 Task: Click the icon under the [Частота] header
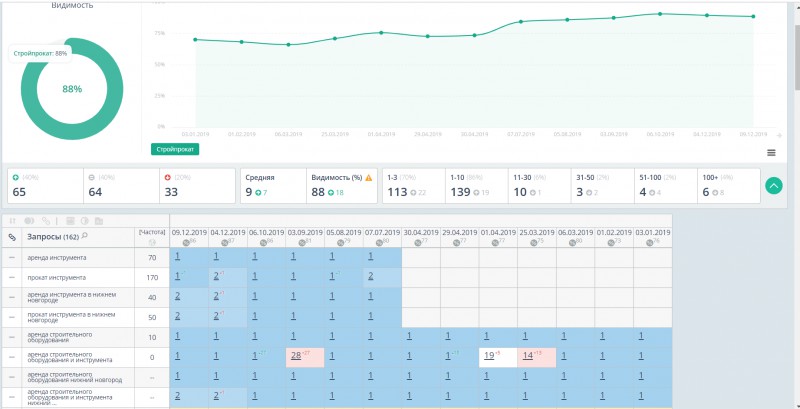[152, 243]
